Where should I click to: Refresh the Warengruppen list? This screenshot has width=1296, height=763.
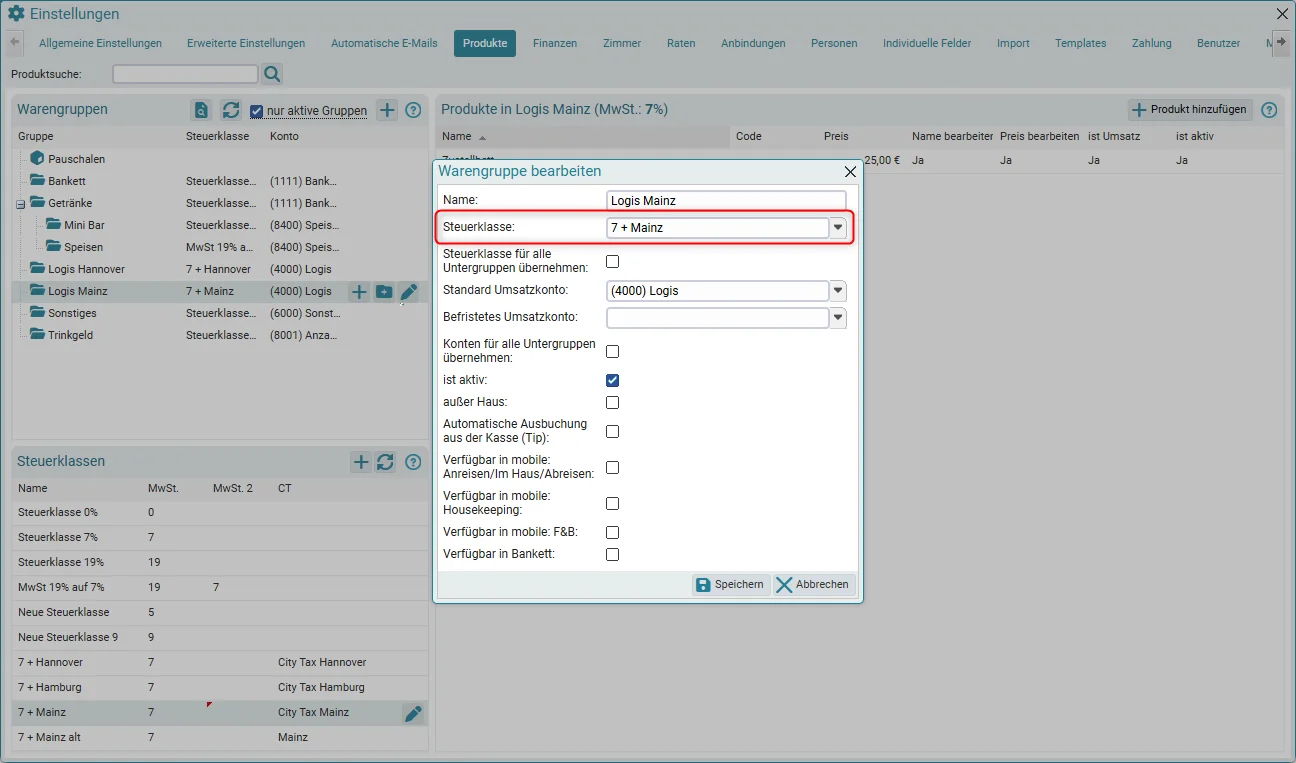point(230,110)
